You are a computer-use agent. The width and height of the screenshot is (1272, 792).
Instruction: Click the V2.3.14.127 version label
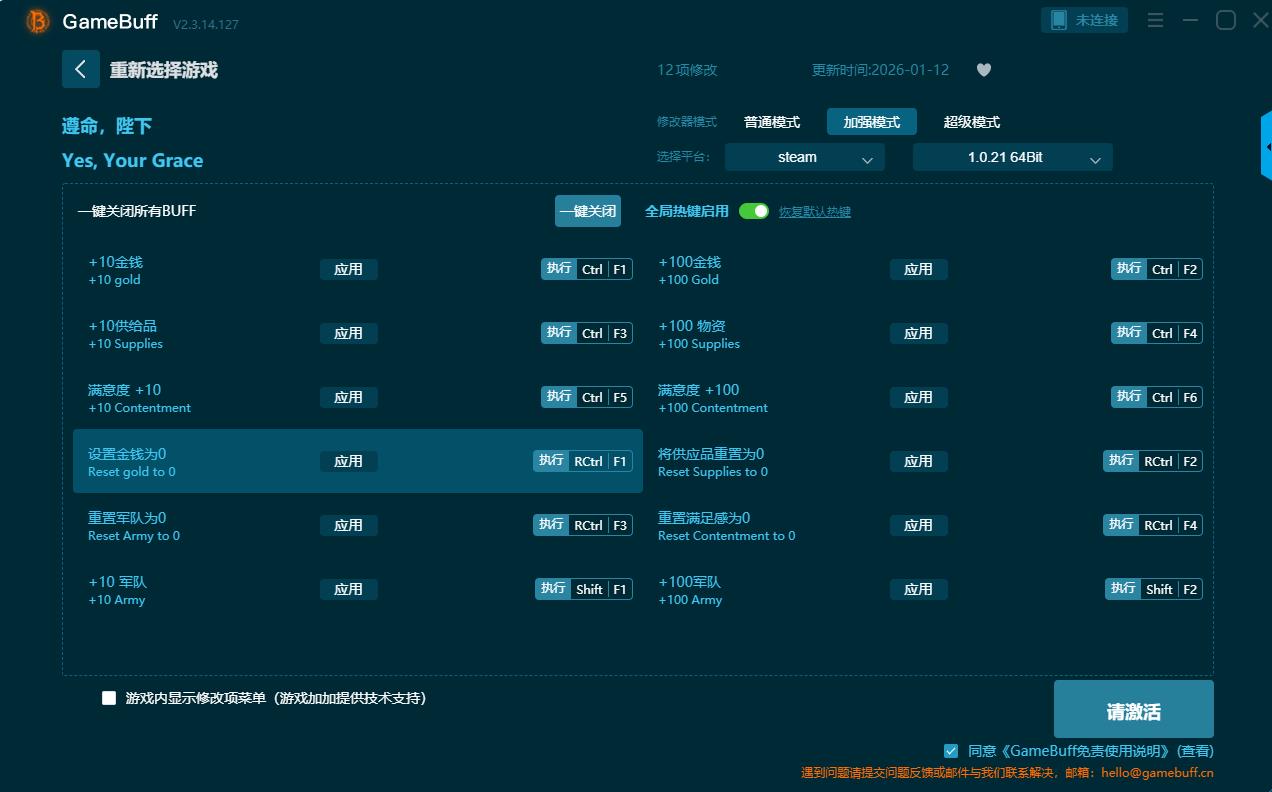pos(206,24)
